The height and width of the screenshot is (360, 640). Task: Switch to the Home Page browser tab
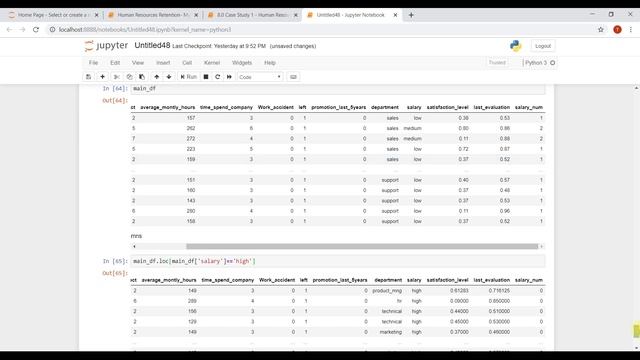(x=54, y=15)
